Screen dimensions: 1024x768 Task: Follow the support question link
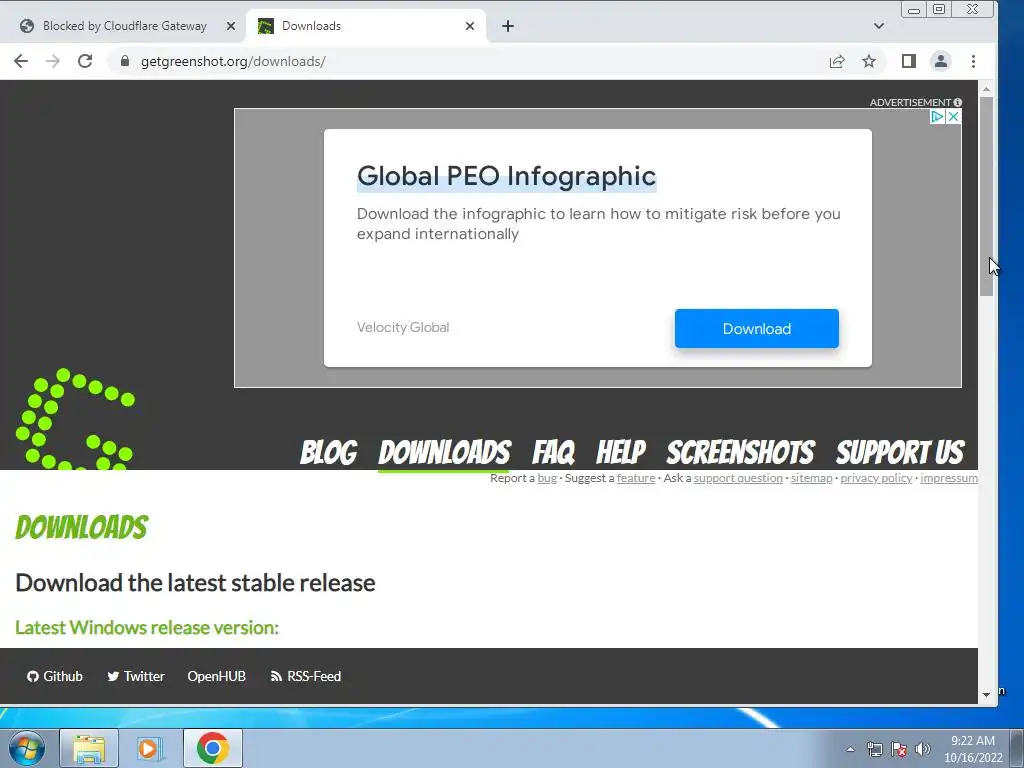tap(738, 478)
